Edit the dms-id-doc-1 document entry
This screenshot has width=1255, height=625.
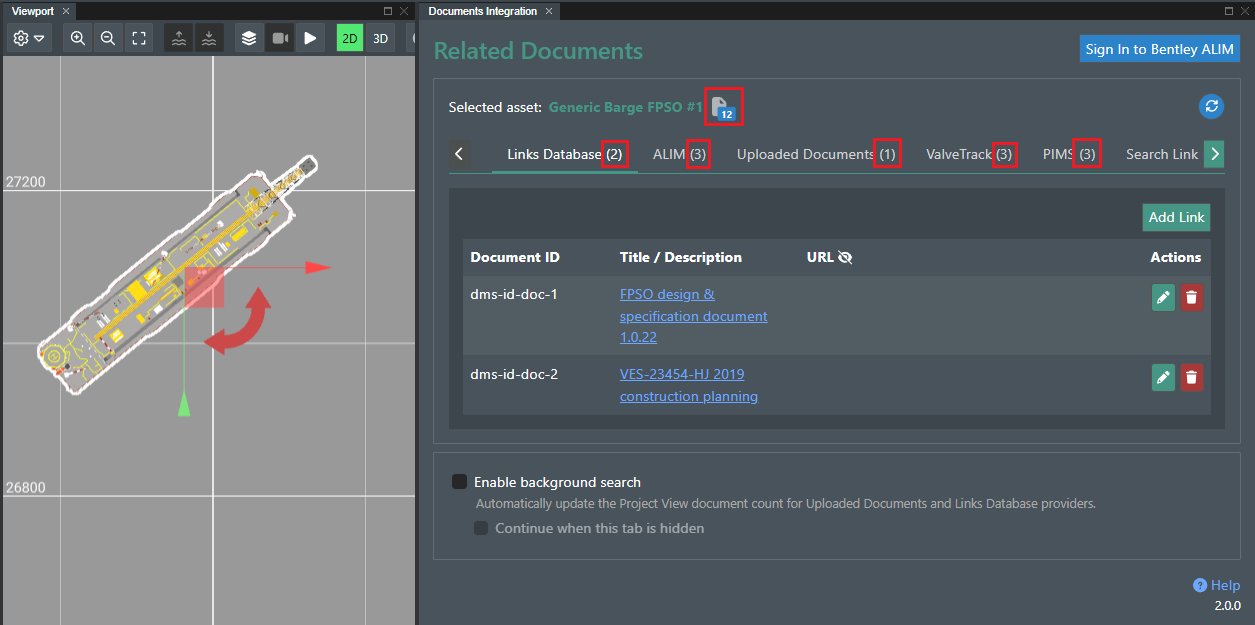pos(1163,297)
